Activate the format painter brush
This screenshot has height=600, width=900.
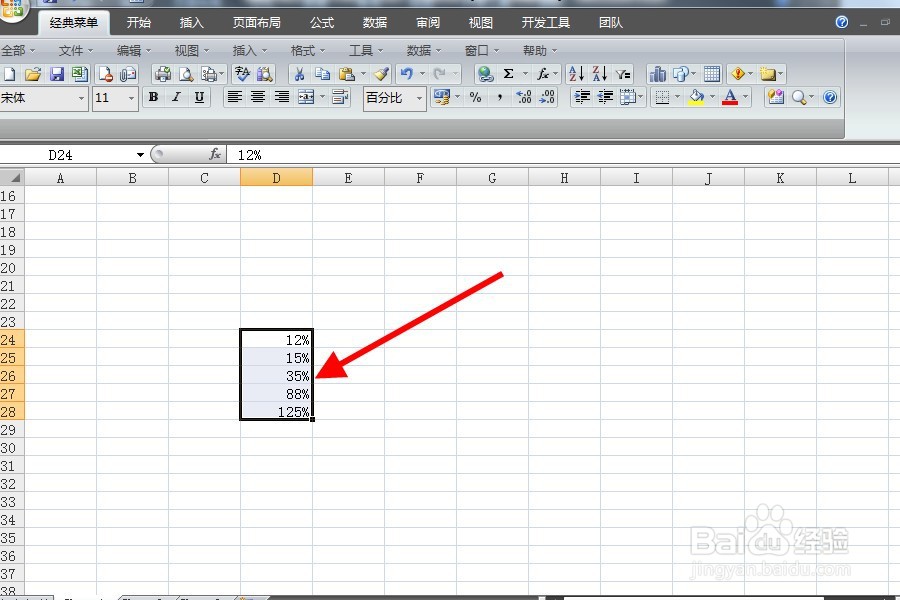click(x=381, y=74)
